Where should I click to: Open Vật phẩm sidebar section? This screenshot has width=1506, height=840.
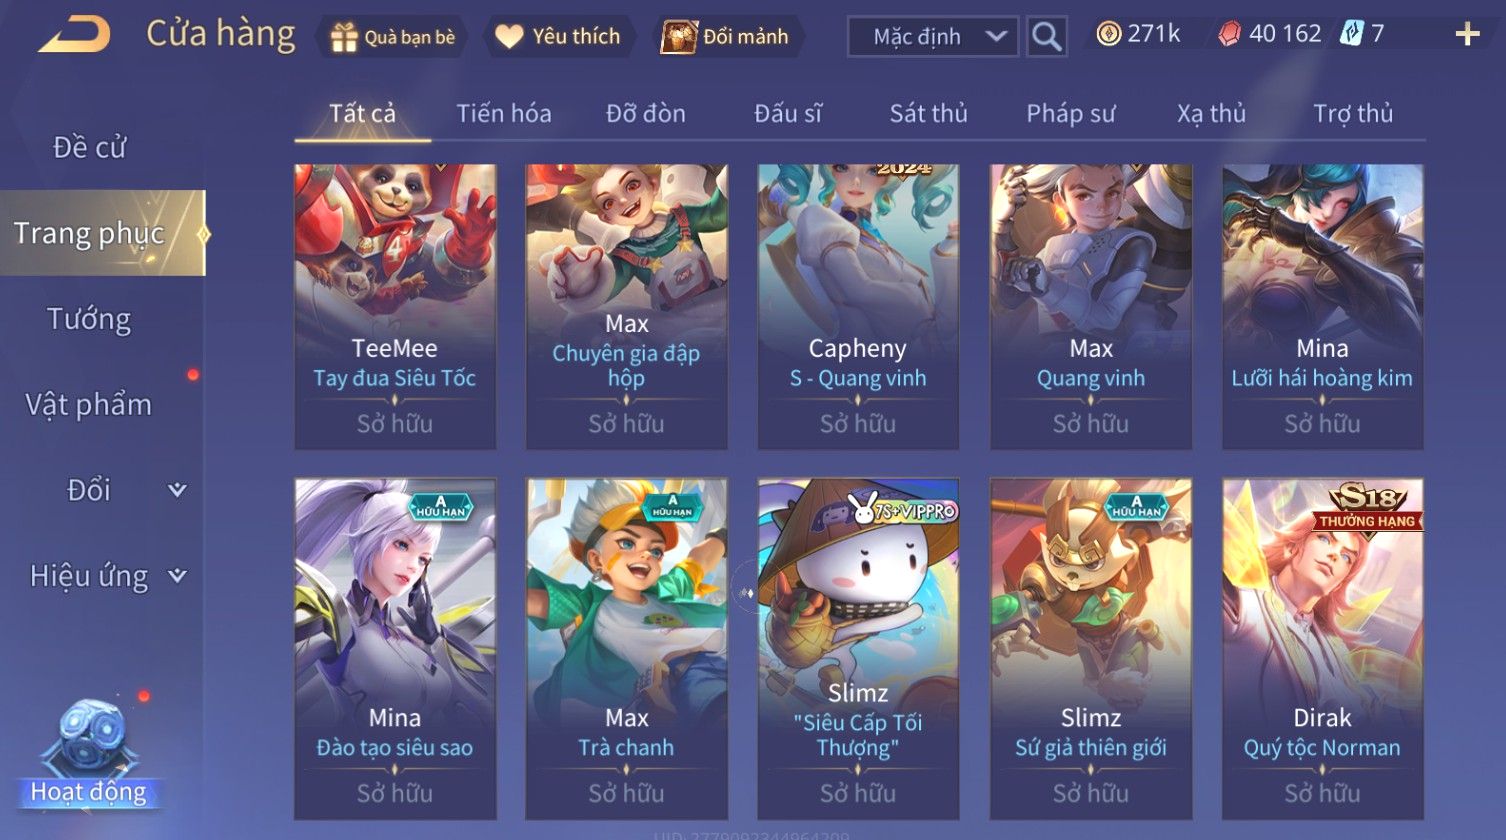[x=89, y=405]
